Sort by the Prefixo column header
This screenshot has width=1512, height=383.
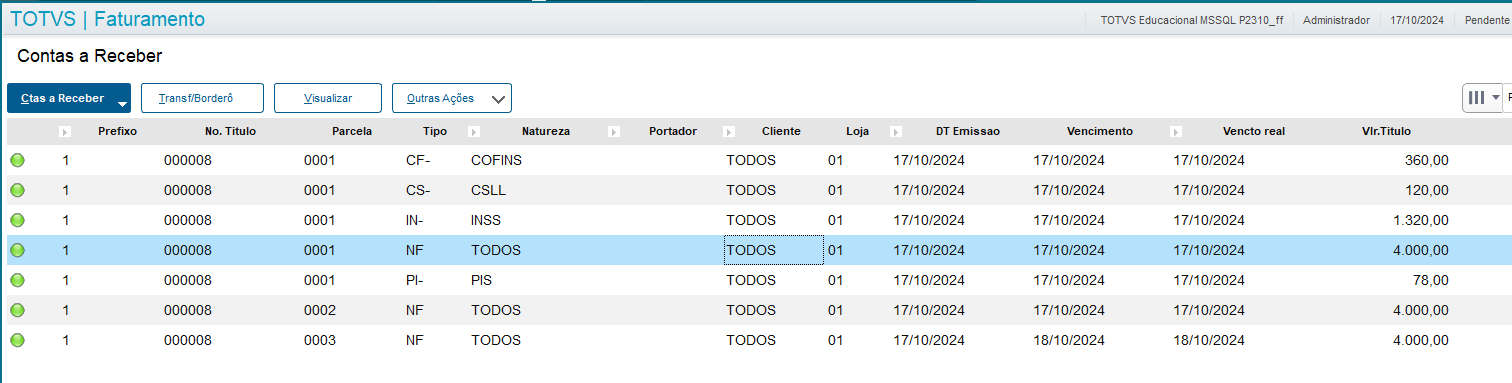117,131
